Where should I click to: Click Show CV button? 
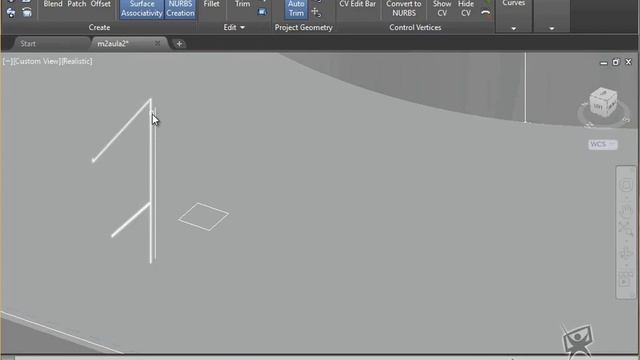point(442,9)
